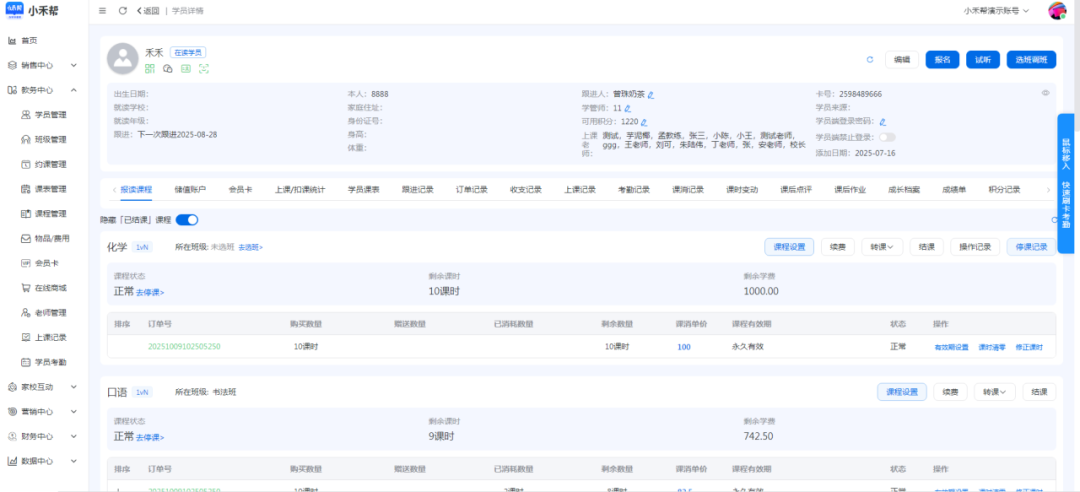Viewport: 1080px width, 492px height.
Task: Click the page reload icon beside 返回
Action: [122, 11]
